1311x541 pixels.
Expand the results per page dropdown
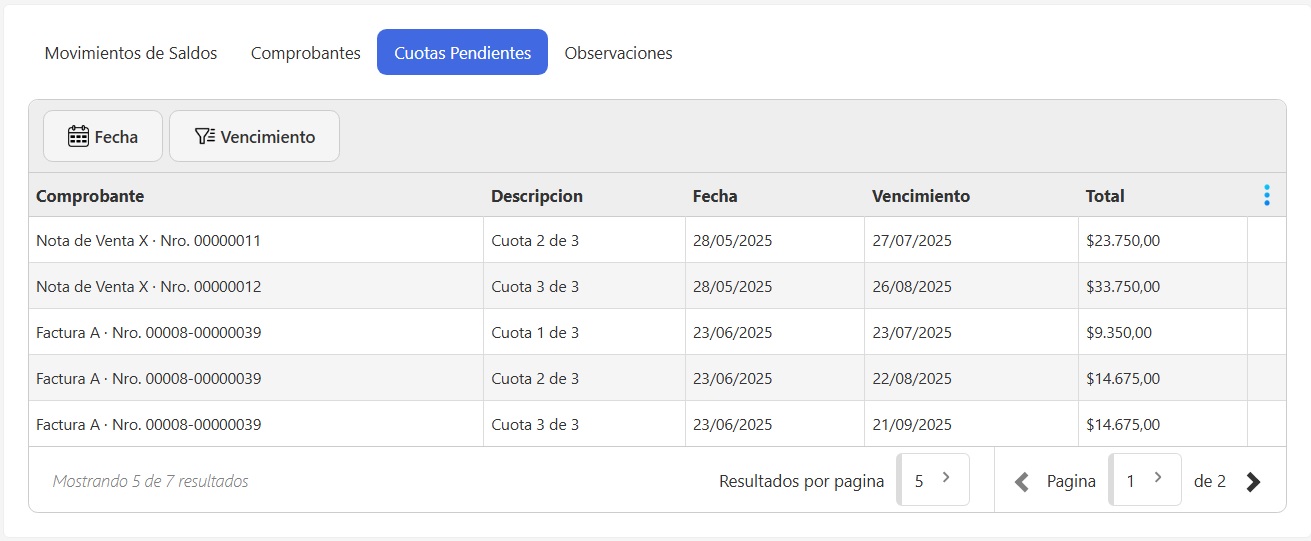(933, 480)
